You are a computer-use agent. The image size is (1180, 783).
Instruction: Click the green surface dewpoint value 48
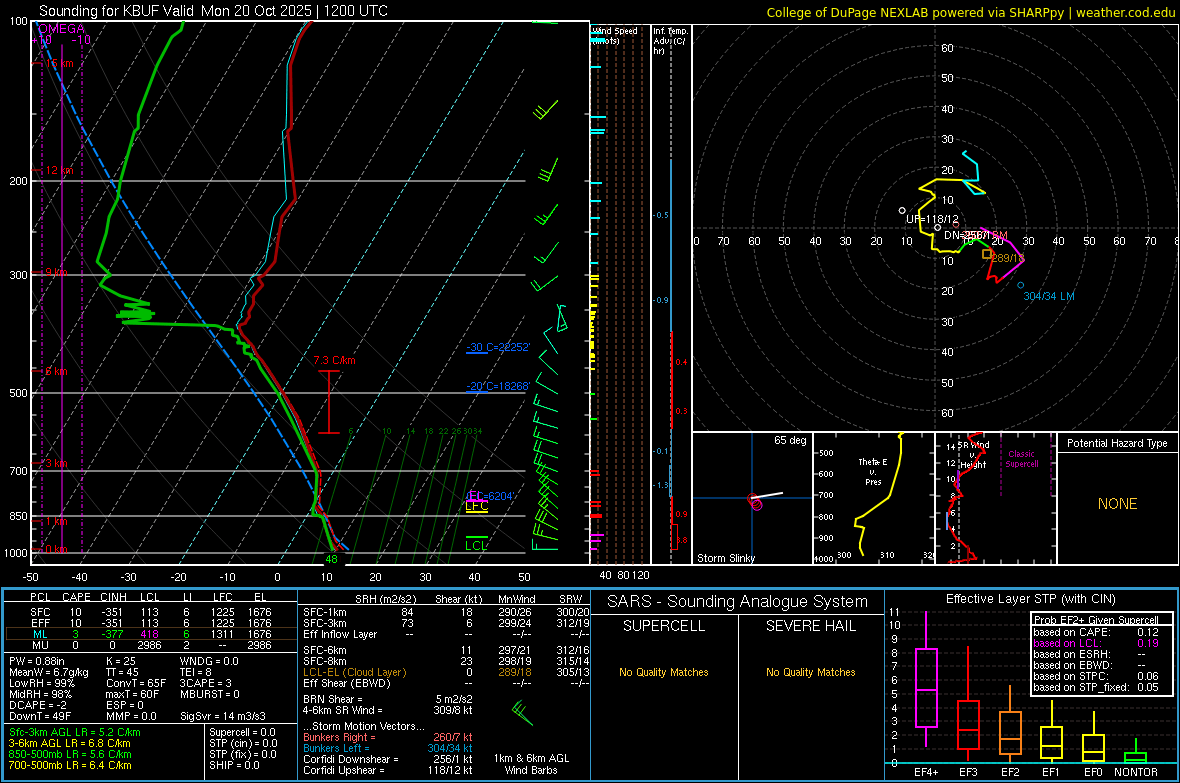[x=331, y=559]
